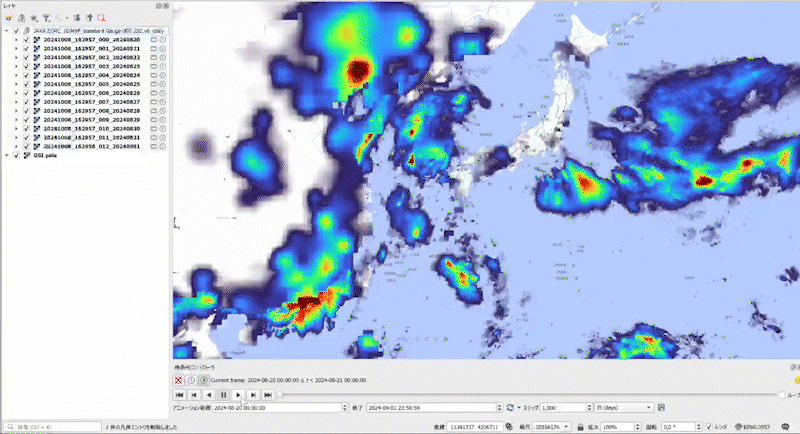
Task: Expand layer 002_20240822 legend
Action: (16, 57)
